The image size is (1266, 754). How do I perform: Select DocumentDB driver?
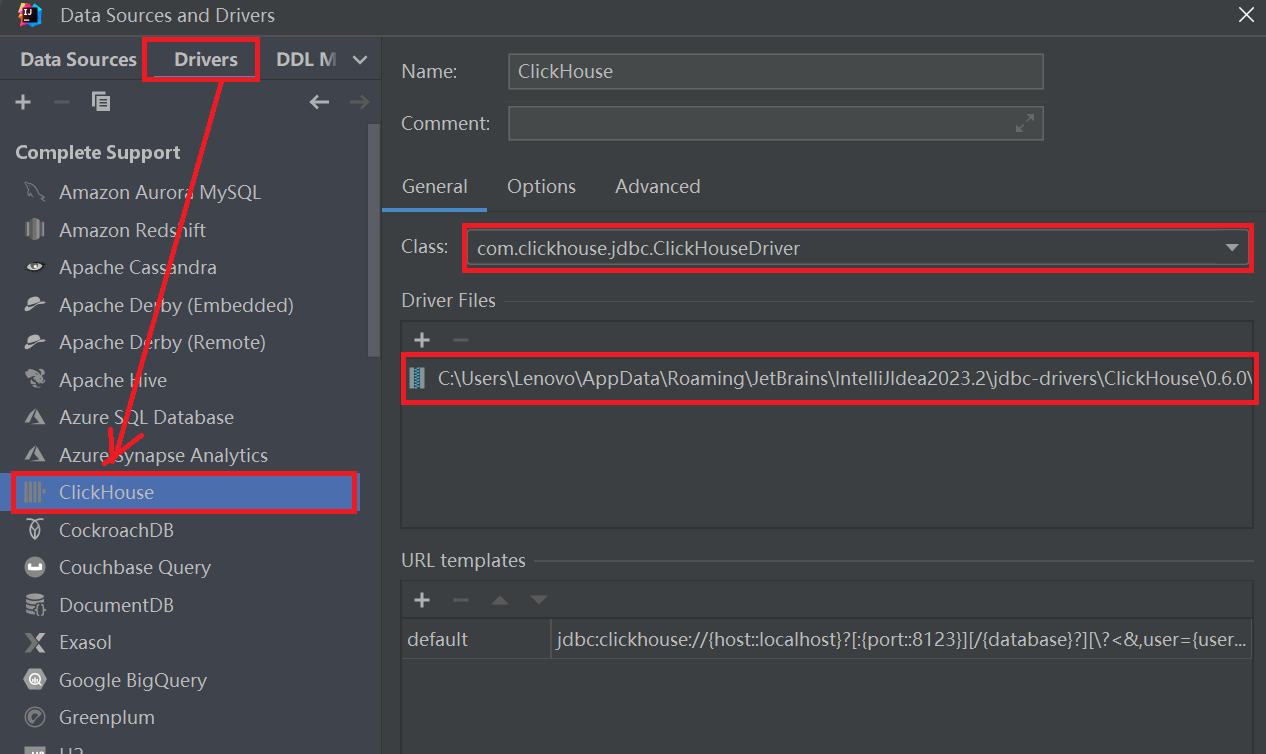tap(116, 605)
